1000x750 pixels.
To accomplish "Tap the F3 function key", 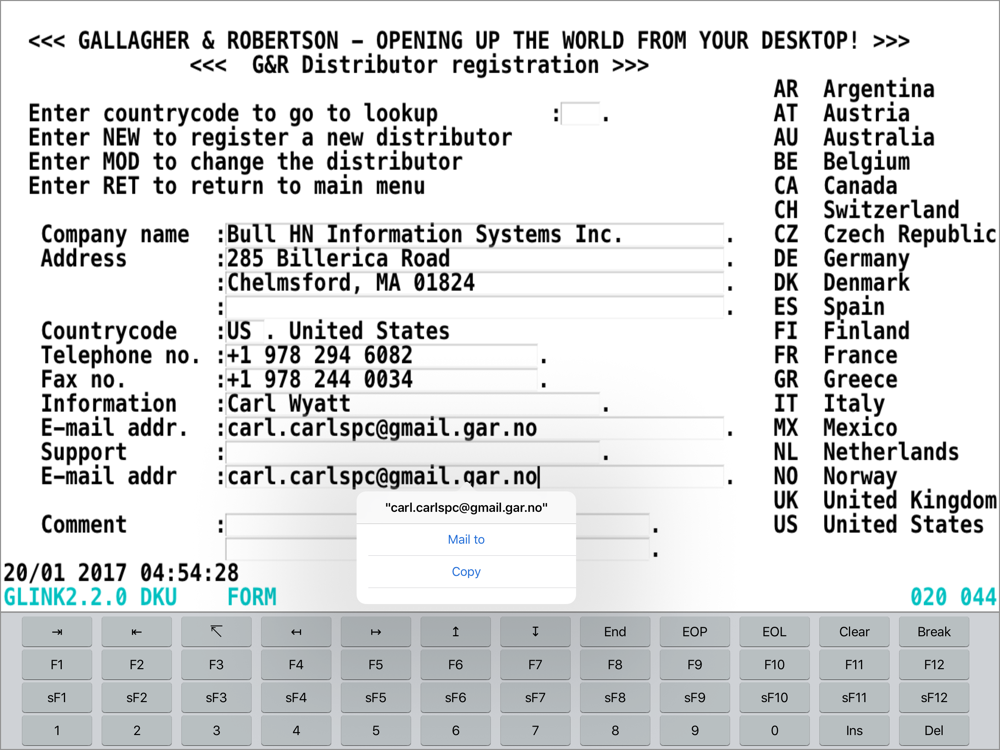I will tap(216, 665).
